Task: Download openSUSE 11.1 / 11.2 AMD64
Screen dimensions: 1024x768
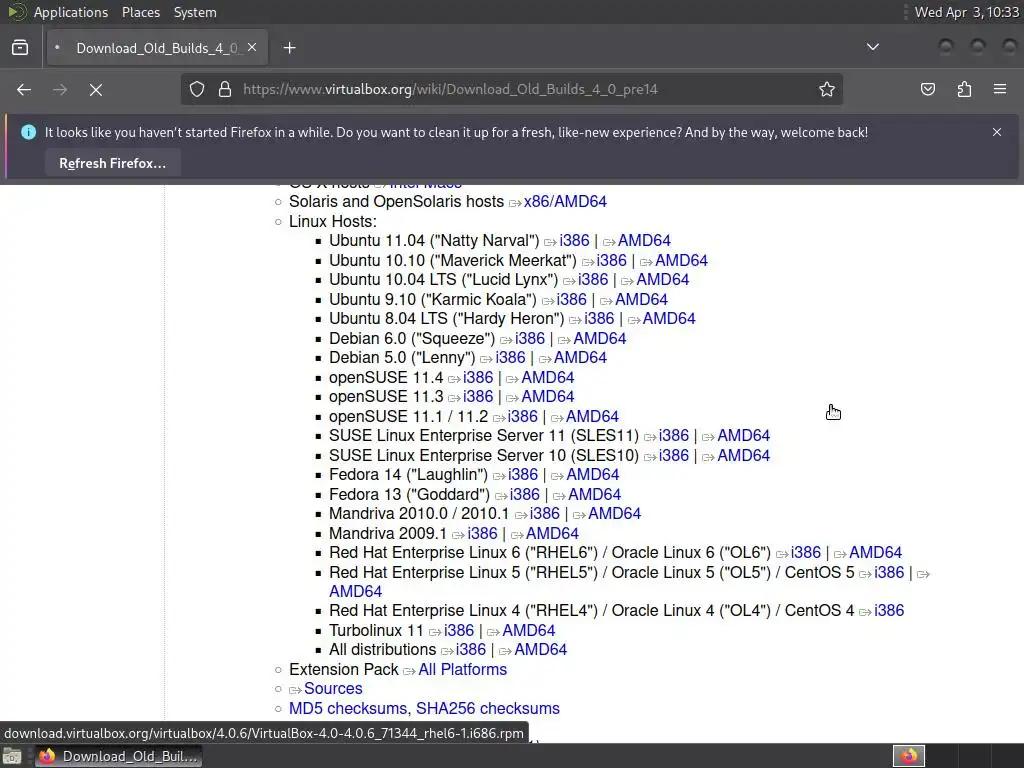Action: (x=592, y=416)
